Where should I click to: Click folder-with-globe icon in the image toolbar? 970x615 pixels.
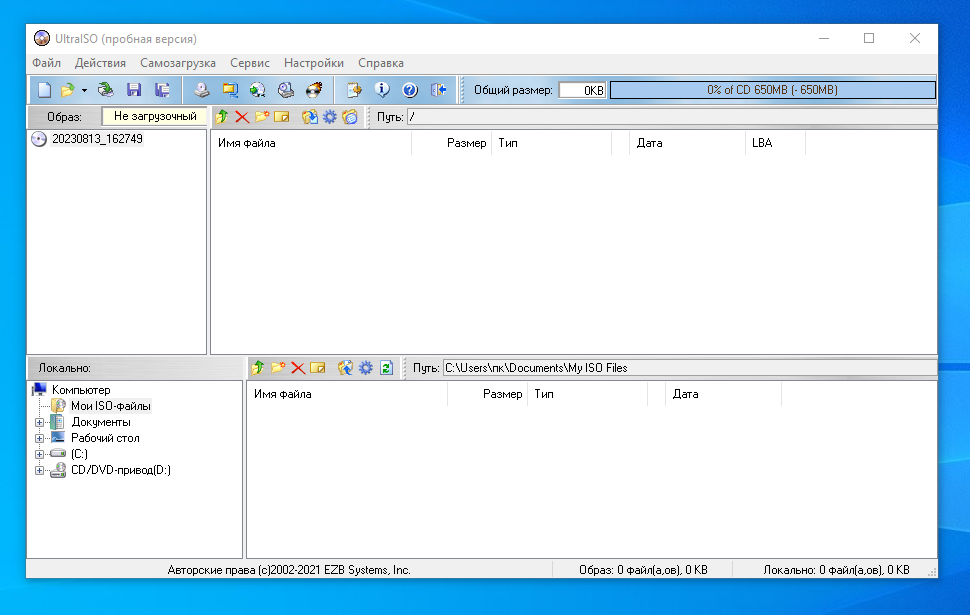pos(350,116)
